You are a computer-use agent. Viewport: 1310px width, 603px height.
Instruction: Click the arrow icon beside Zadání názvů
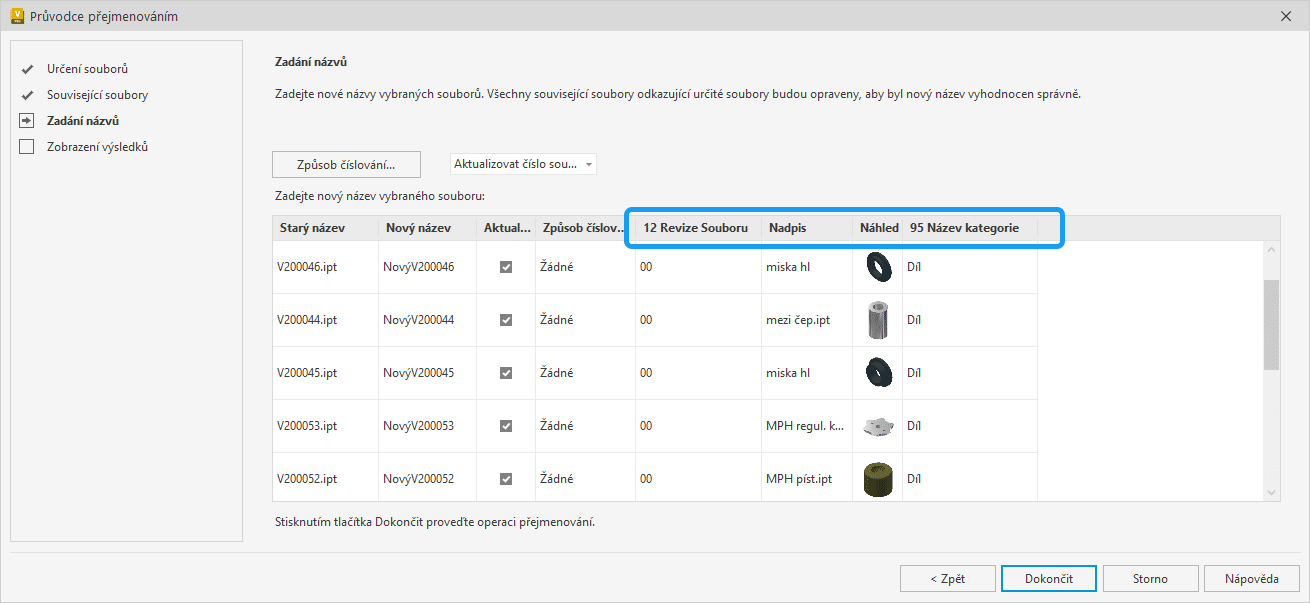(27, 121)
